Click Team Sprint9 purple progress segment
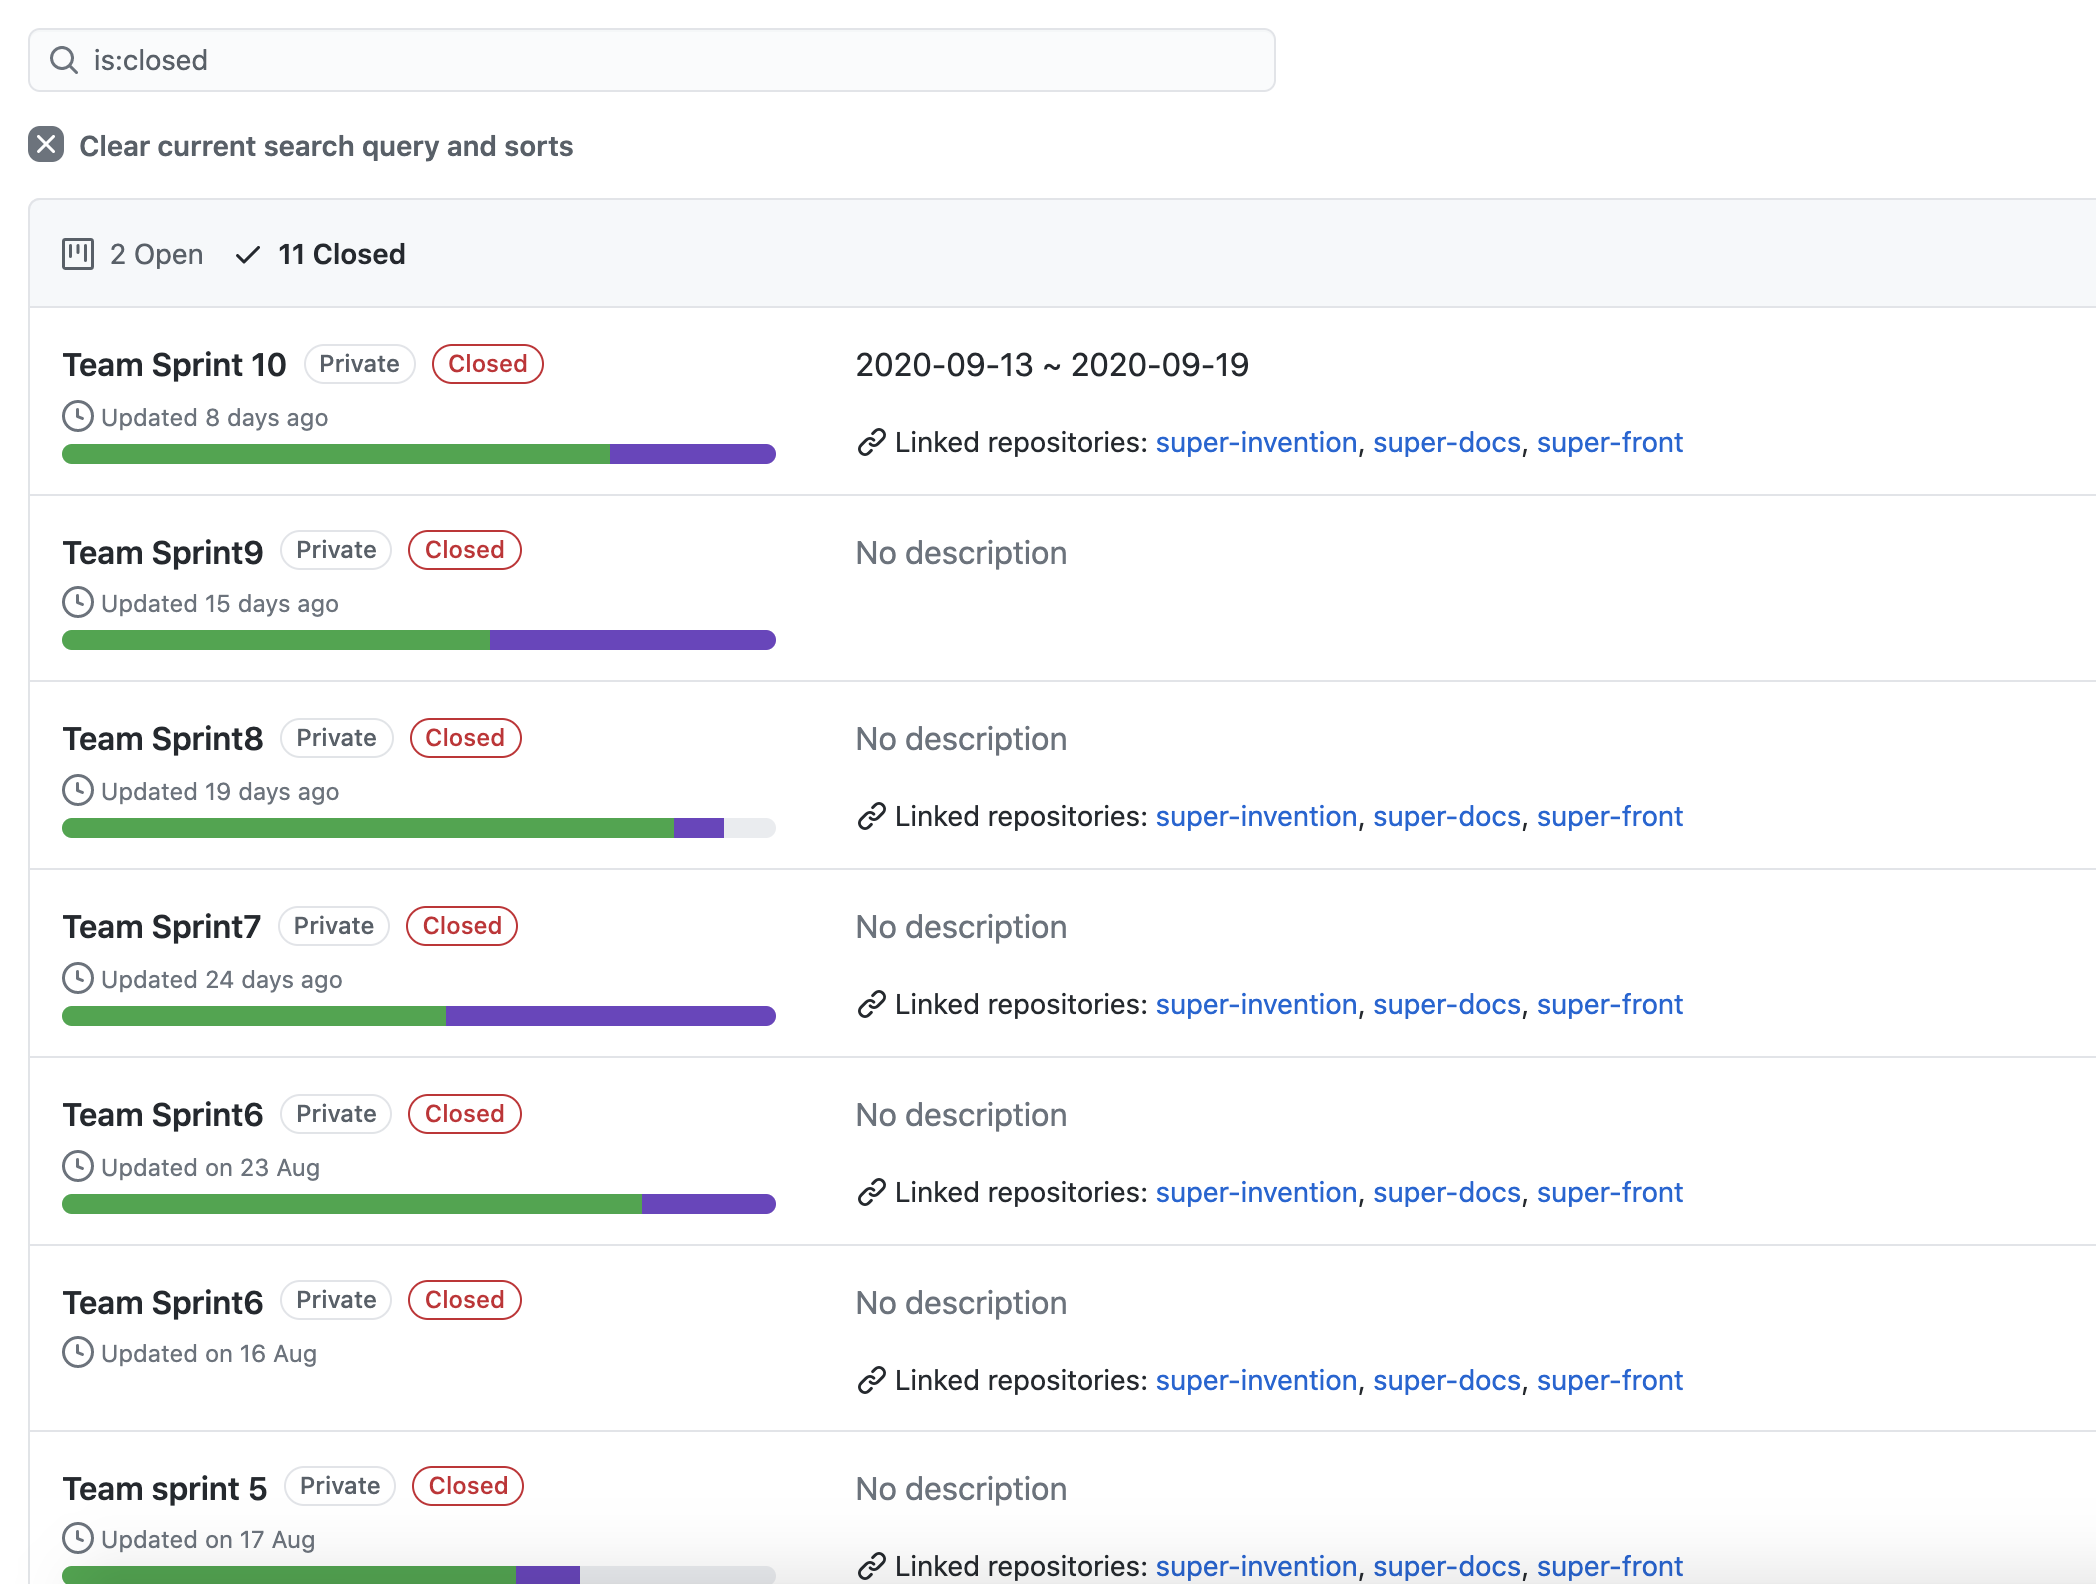 [x=632, y=640]
